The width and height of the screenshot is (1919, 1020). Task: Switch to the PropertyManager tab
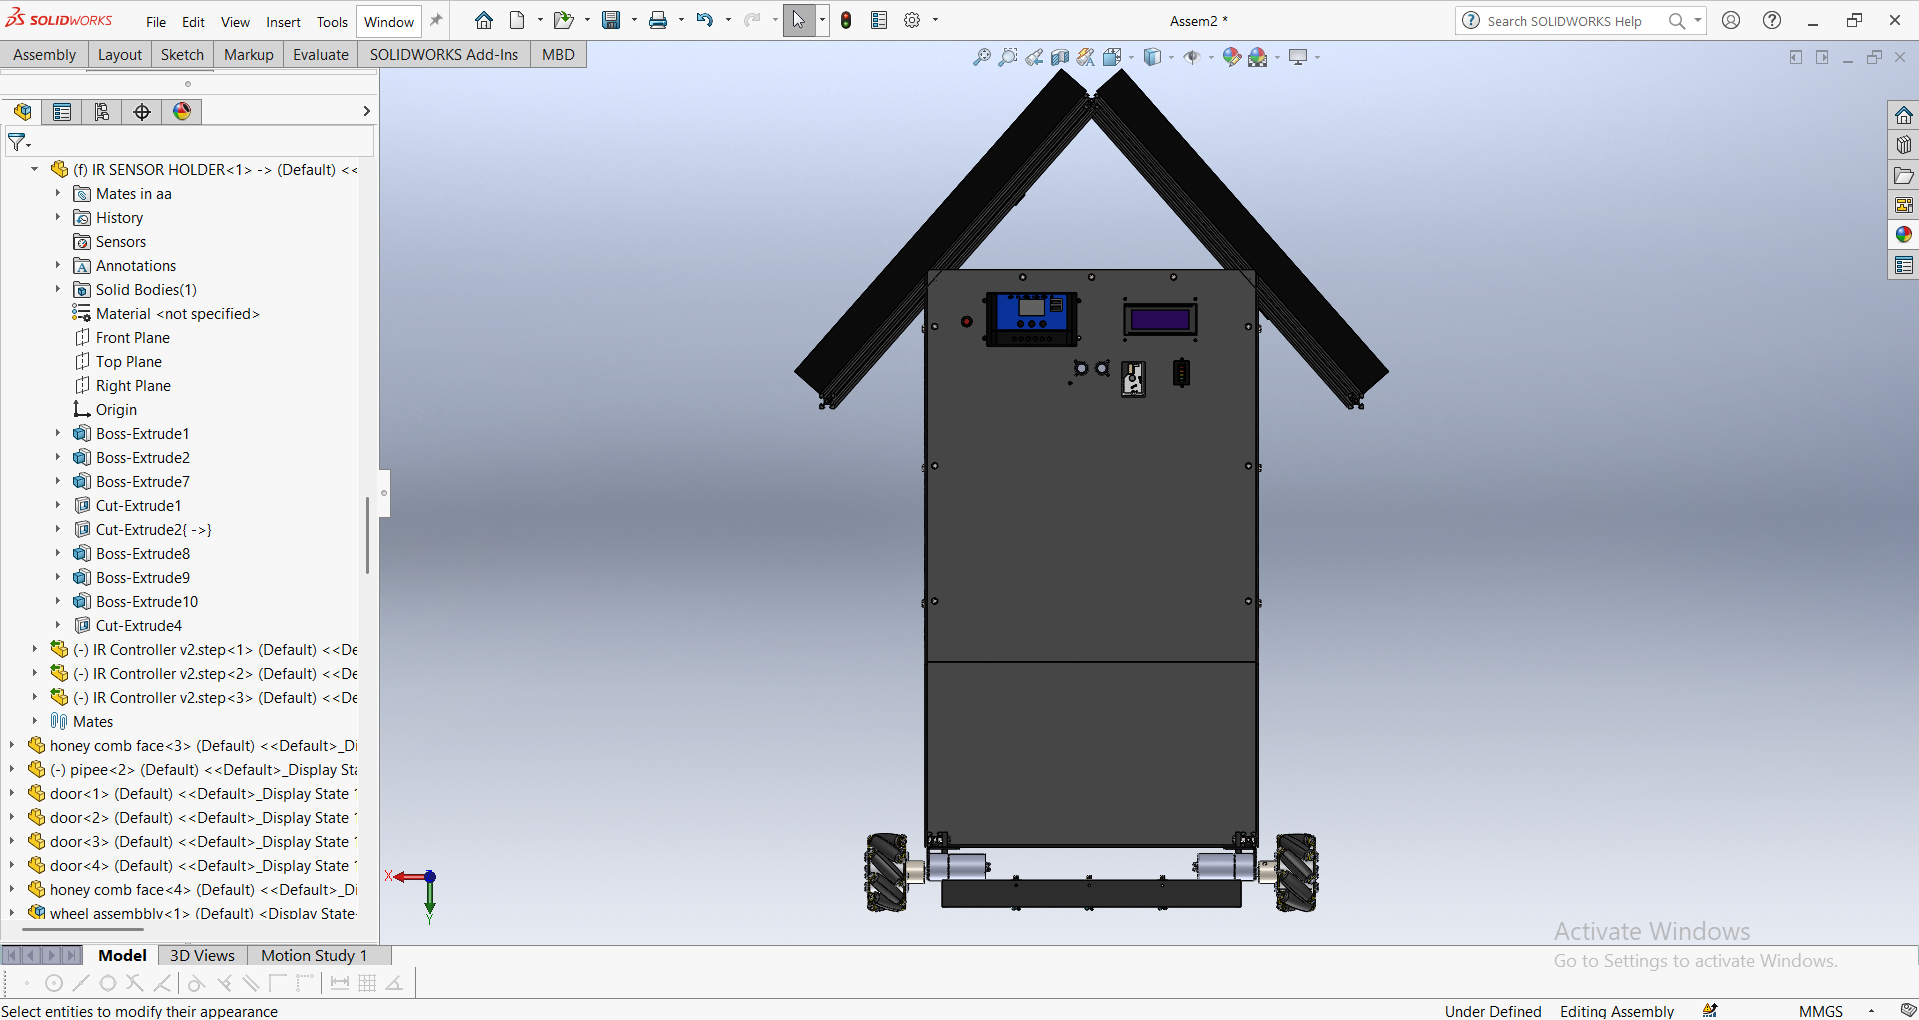pyautogui.click(x=62, y=112)
